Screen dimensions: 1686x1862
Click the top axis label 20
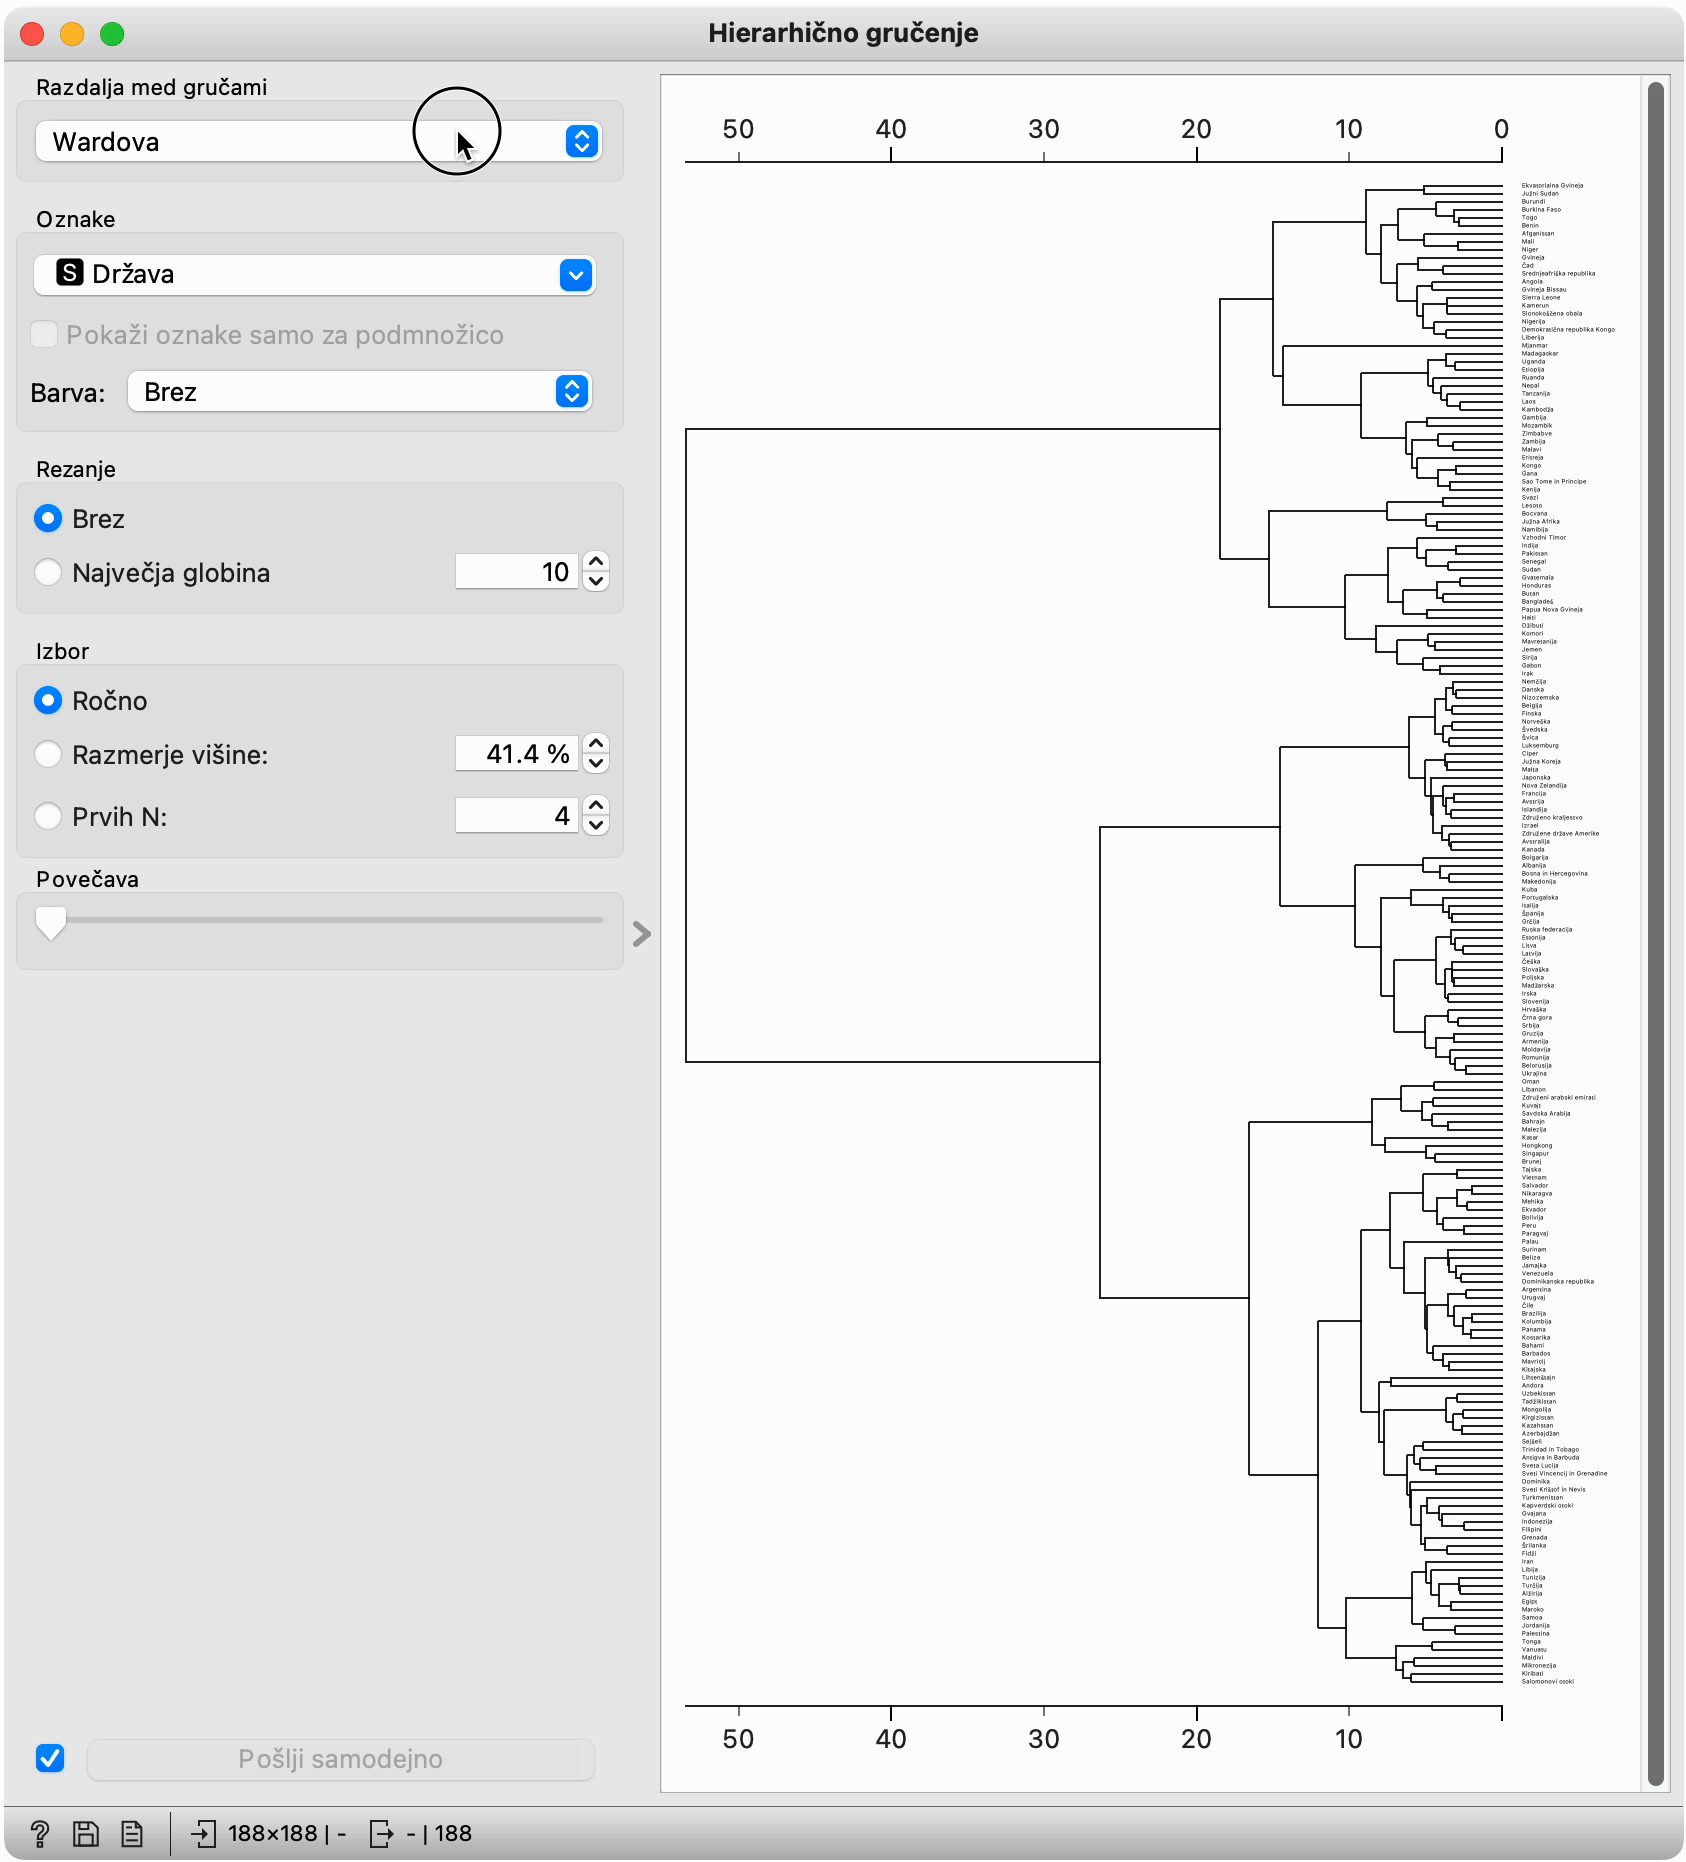coord(1196,129)
